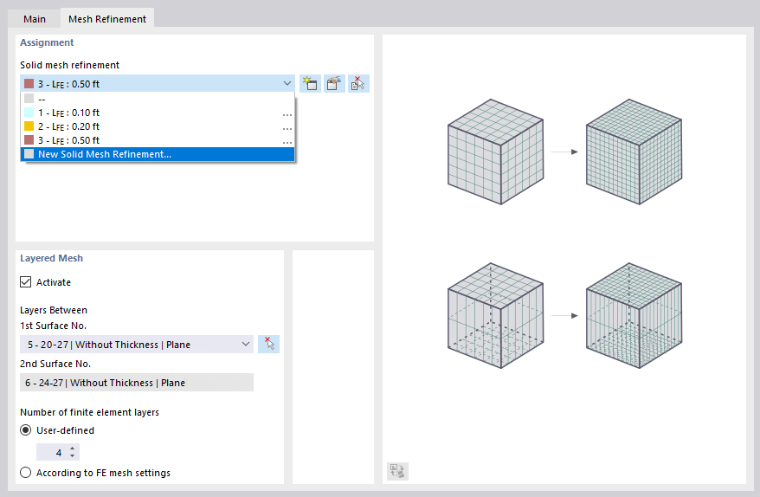760x497 pixels.
Task: Choose 'New Solid Mesh Refinement...' option
Action: tap(158, 154)
